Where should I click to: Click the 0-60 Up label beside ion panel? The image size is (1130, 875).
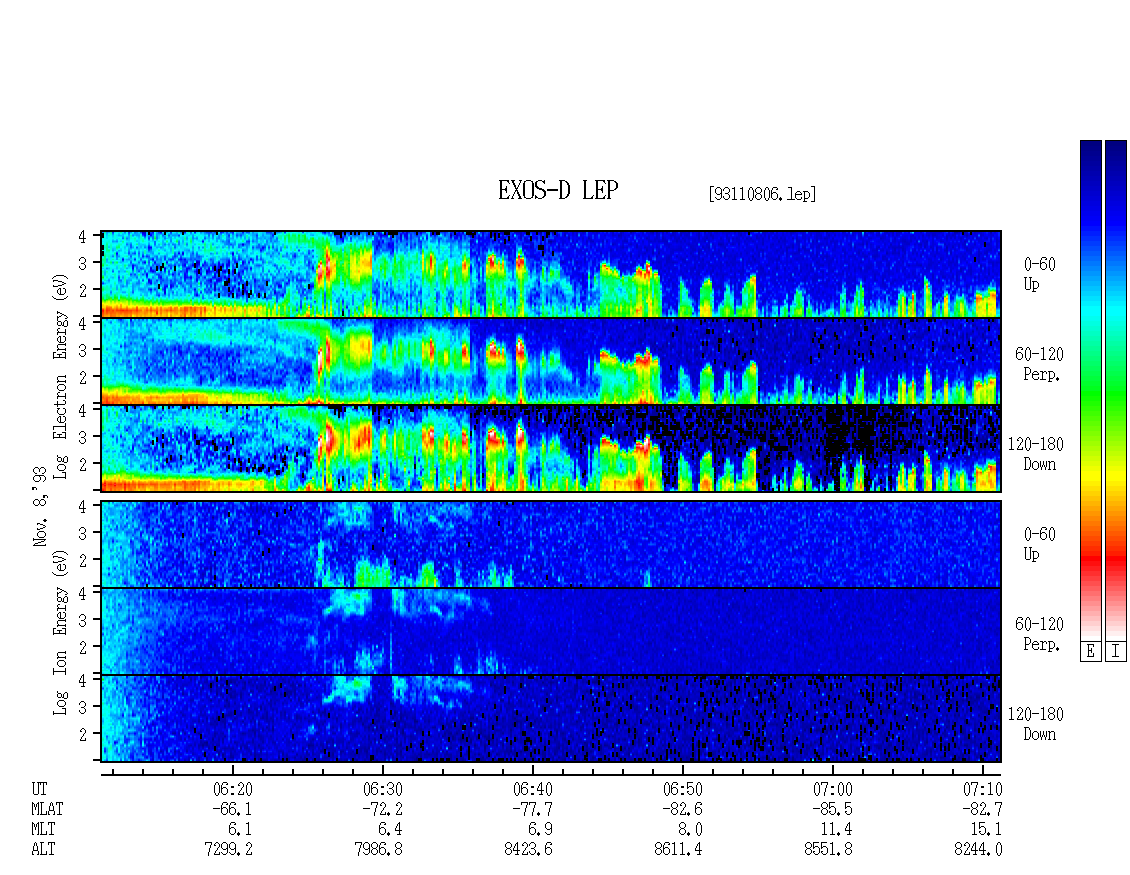pyautogui.click(x=1039, y=543)
